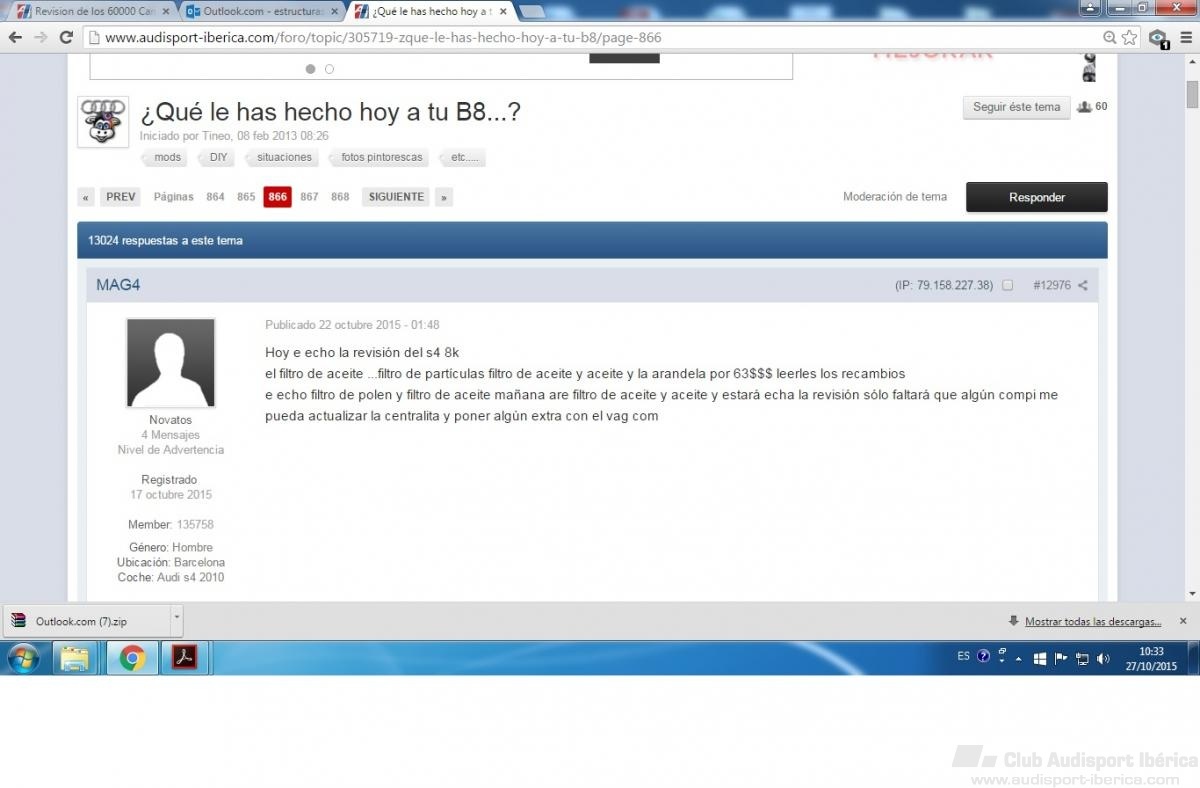Click the ES language indicator
Viewport: 1200px width, 788px height.
963,657
